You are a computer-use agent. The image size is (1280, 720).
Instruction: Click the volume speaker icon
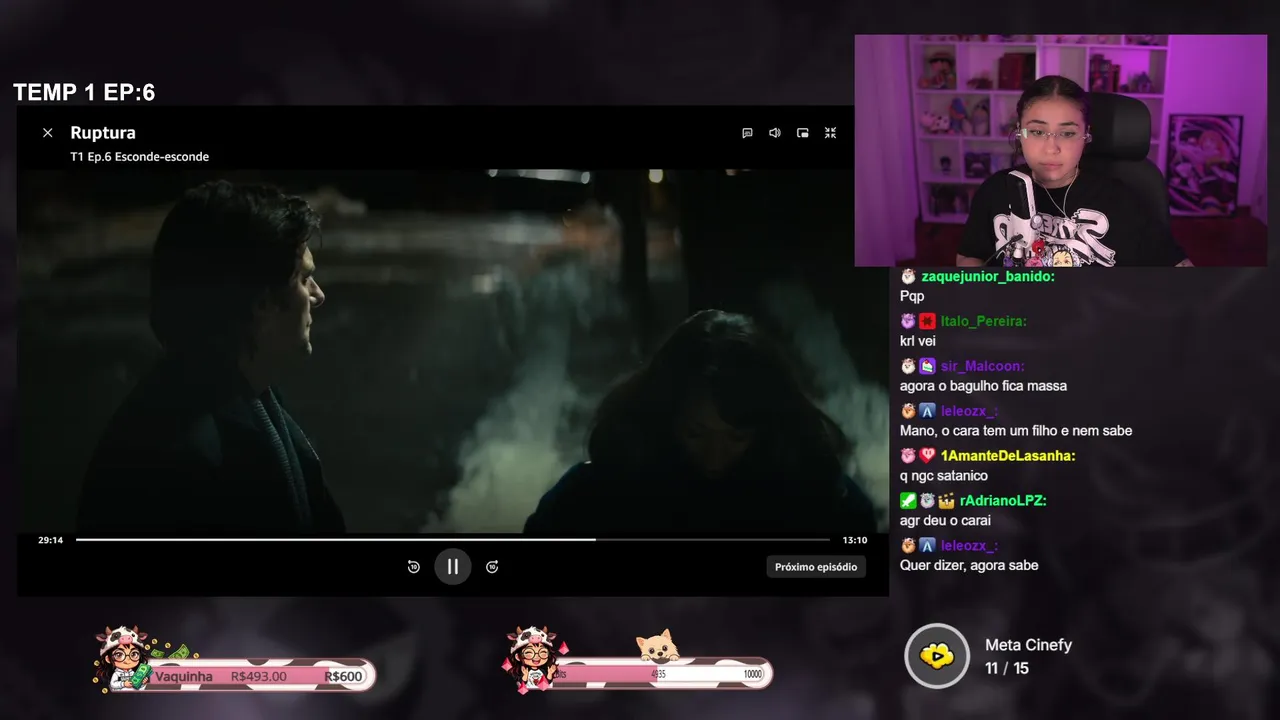775,132
